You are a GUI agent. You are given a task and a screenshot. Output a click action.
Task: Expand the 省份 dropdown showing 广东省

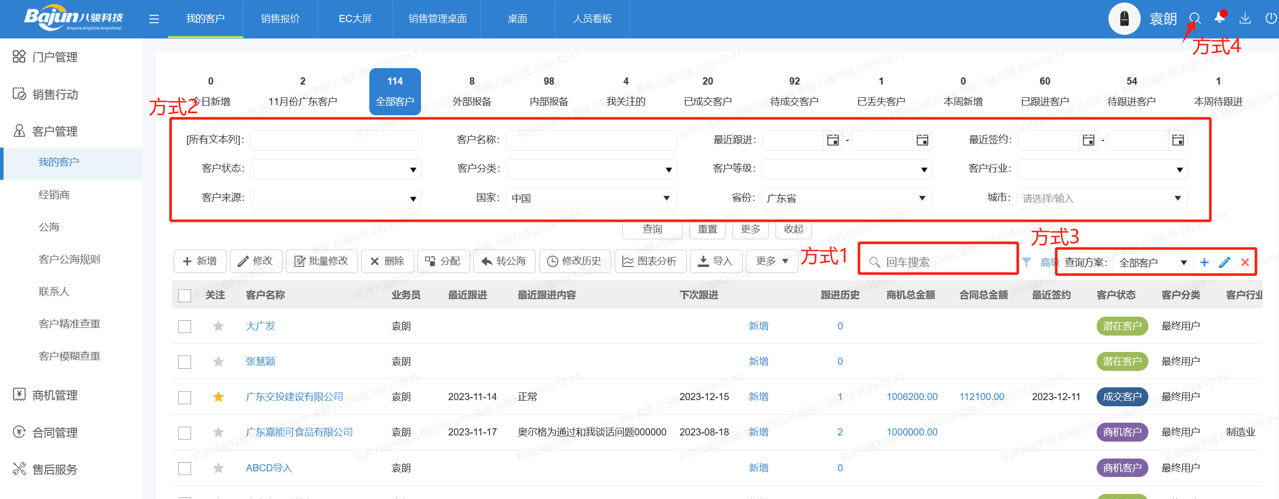click(x=846, y=198)
